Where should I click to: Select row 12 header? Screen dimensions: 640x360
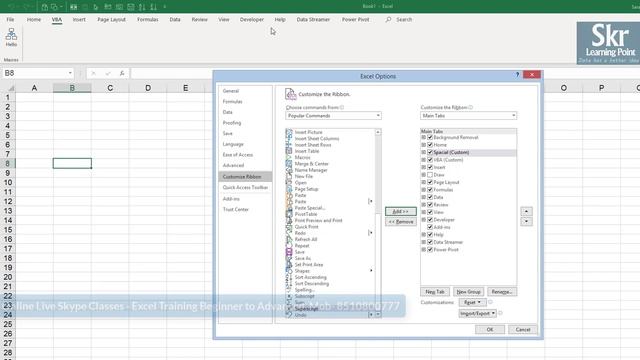pos(8,202)
